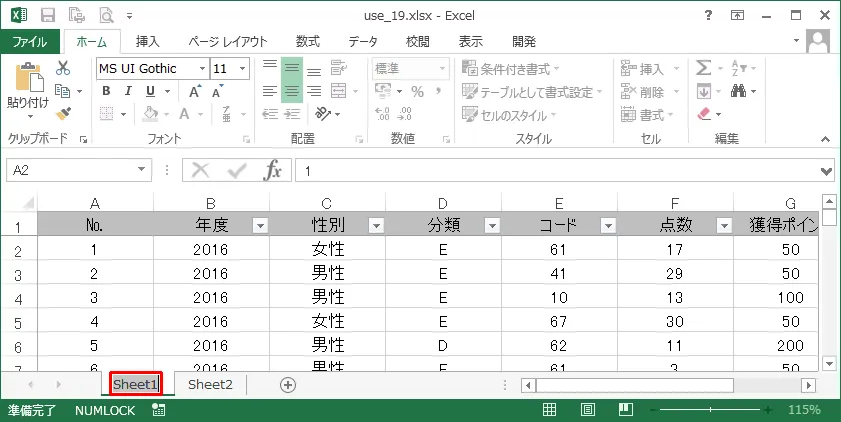Click the Orientation text angle icon

[323, 114]
